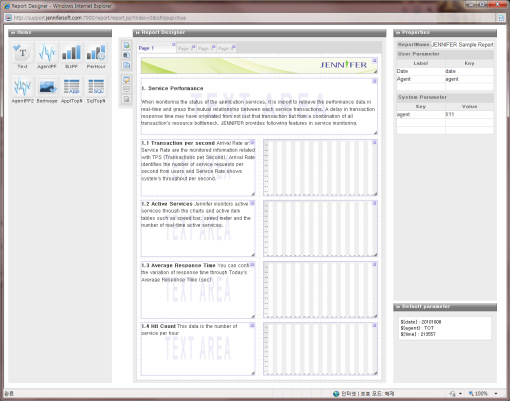This screenshot has height=401, width=510.
Task: Click the corner icon of chart beside Active Services
Action: [374, 203]
